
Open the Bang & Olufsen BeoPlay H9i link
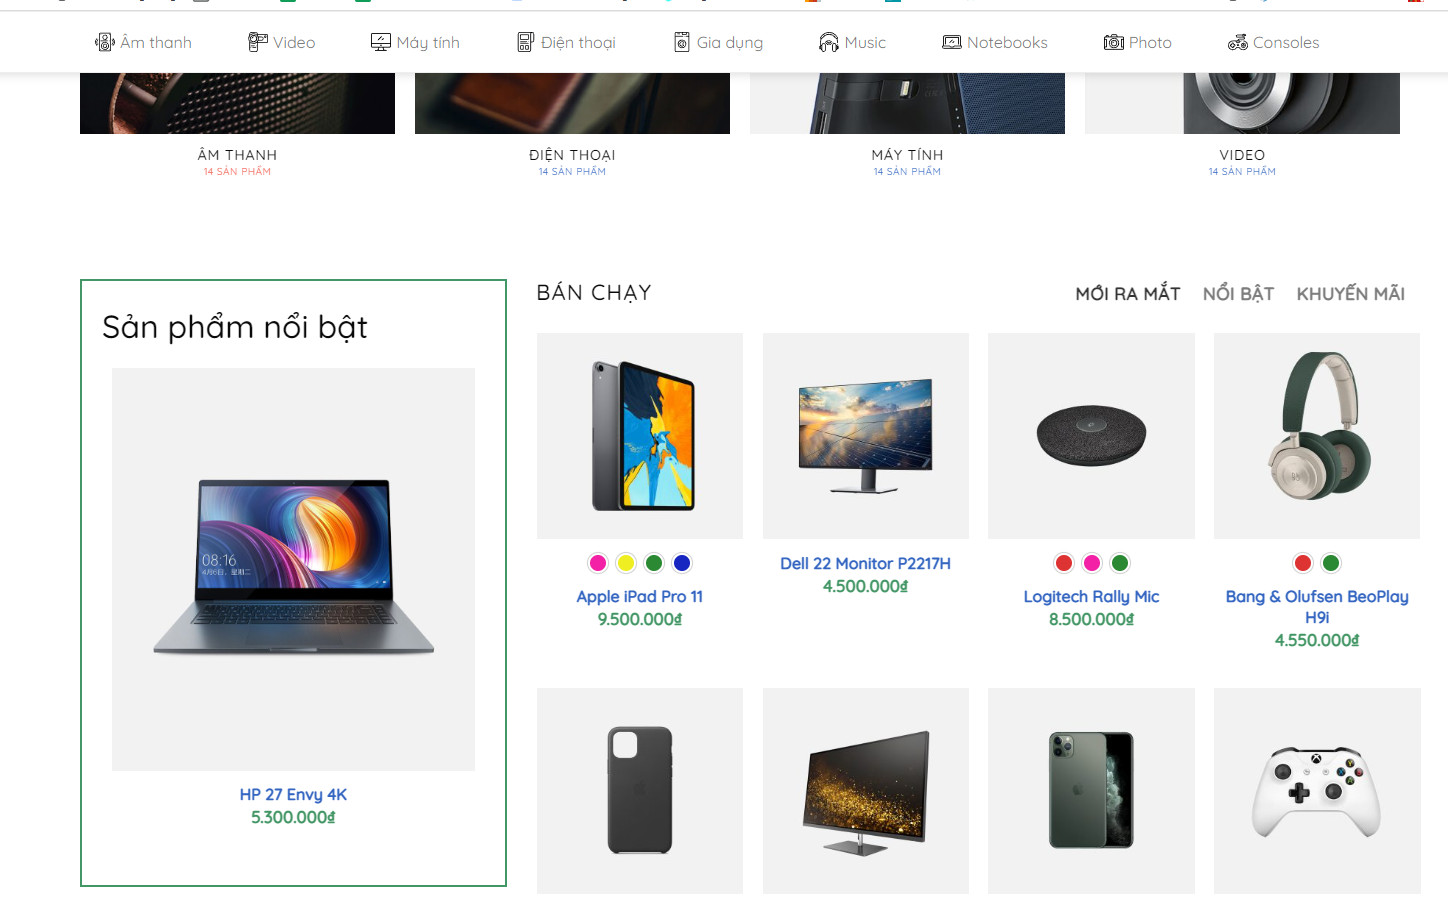(x=1317, y=607)
